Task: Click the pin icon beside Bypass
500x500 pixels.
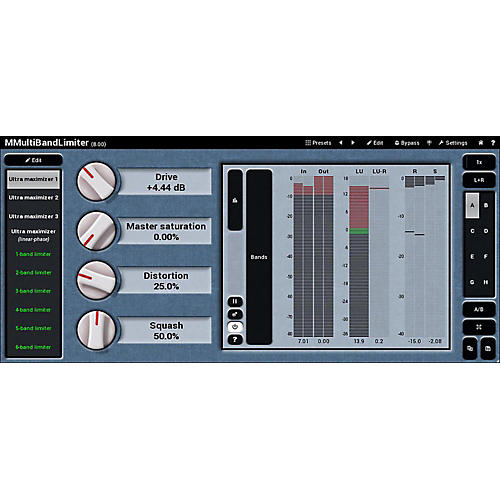Action: point(429,143)
